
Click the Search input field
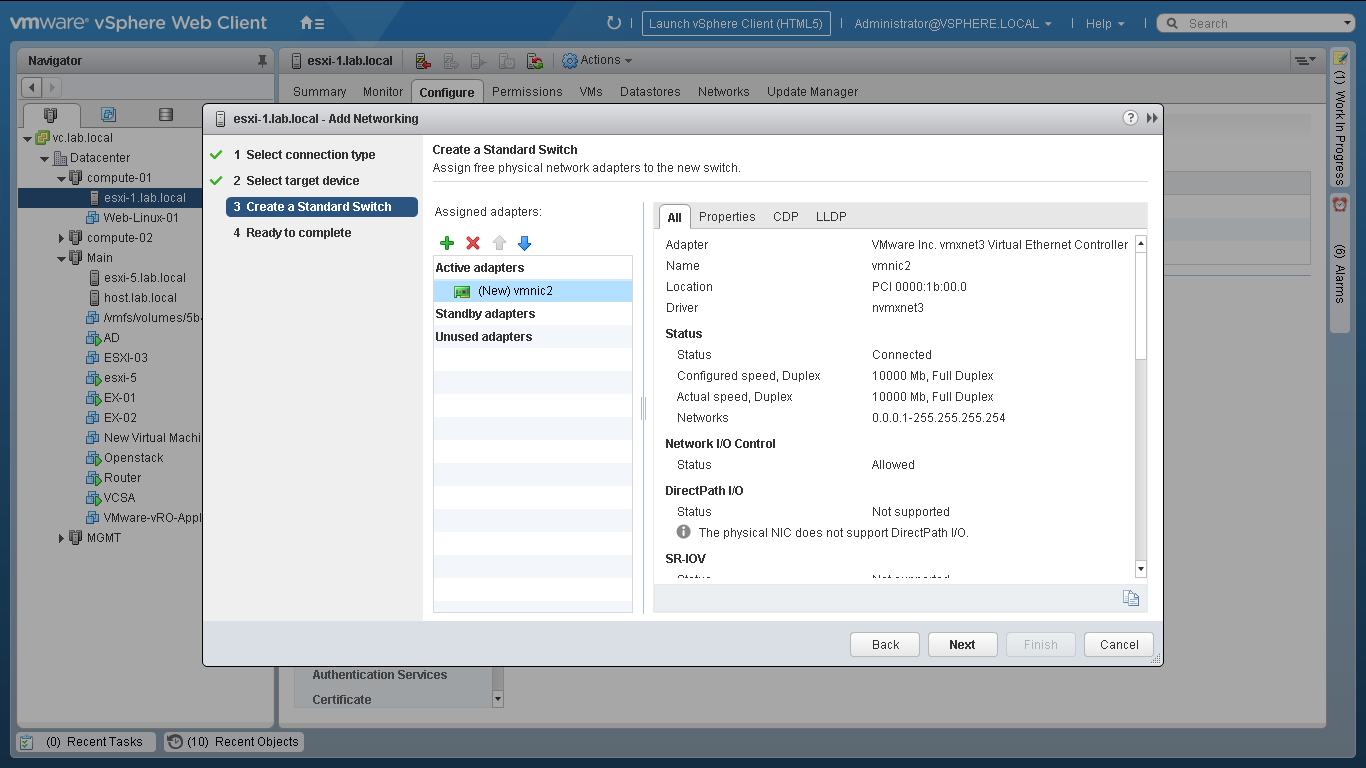pyautogui.click(x=1260, y=23)
